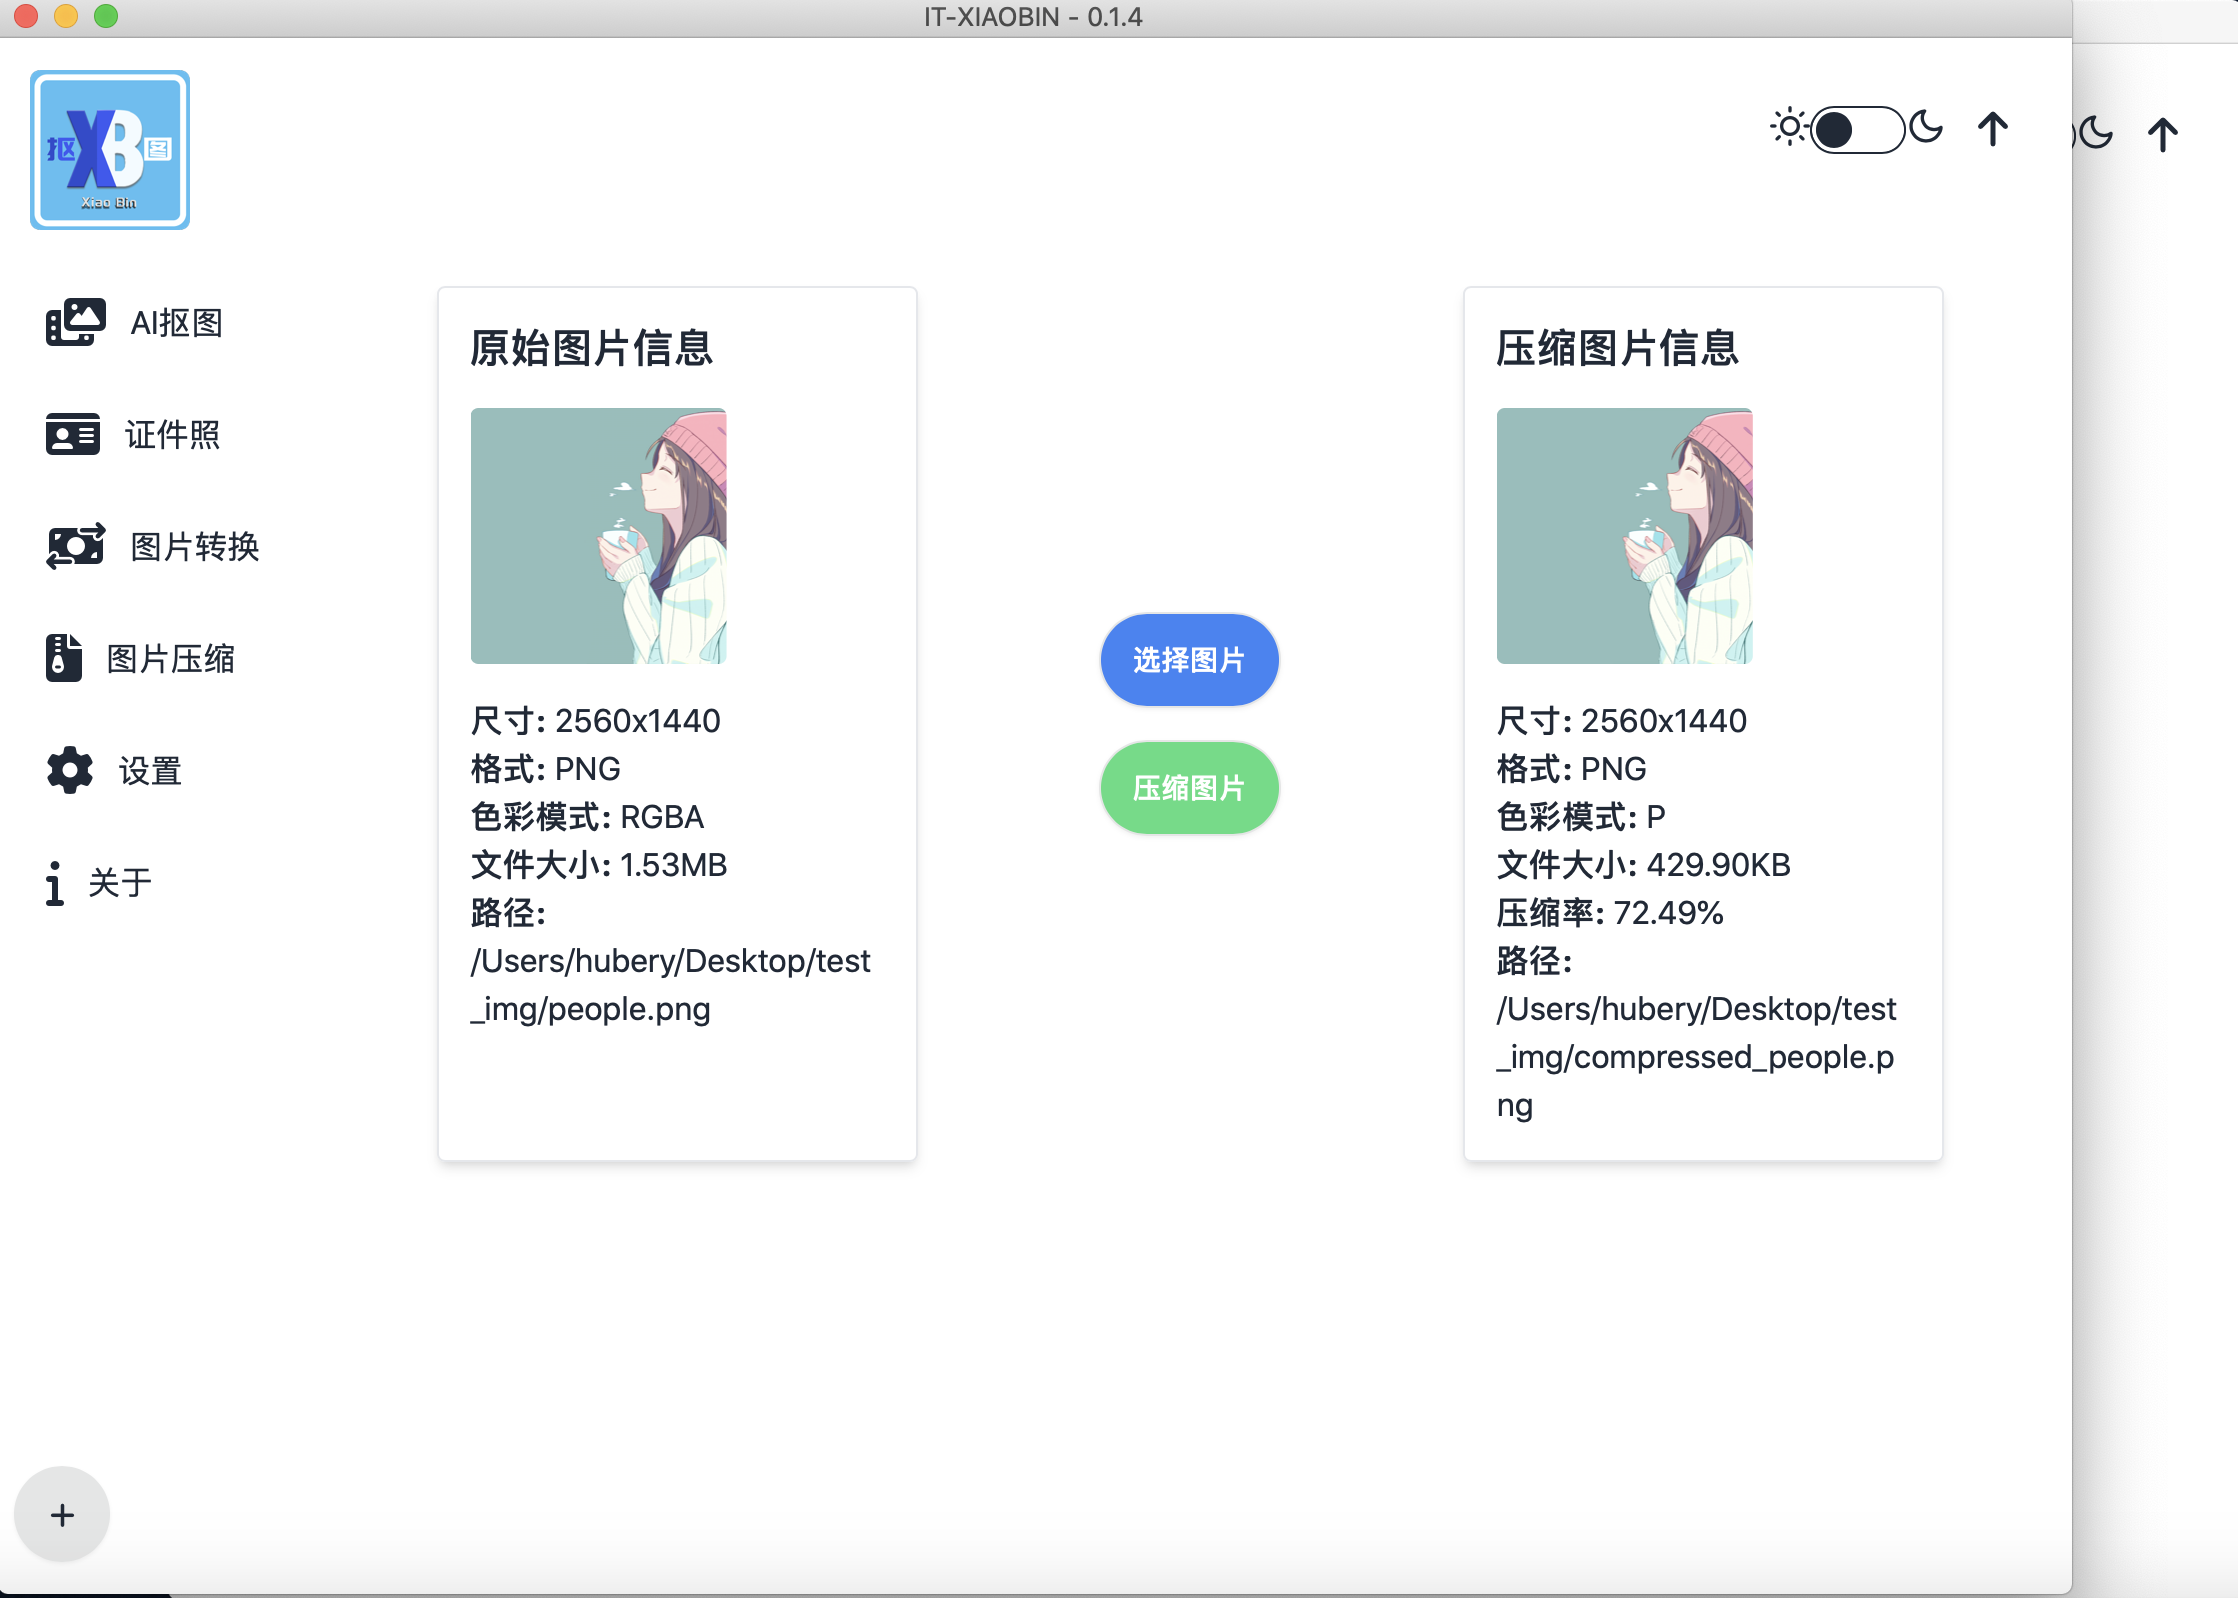
Task: Open 设置 in sidebar
Action: [x=114, y=770]
